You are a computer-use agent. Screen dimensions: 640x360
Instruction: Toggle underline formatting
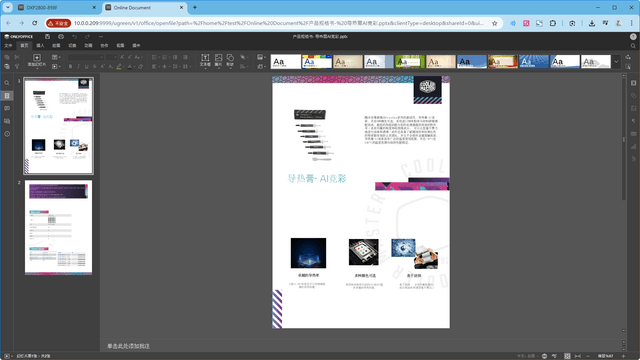[86, 66]
